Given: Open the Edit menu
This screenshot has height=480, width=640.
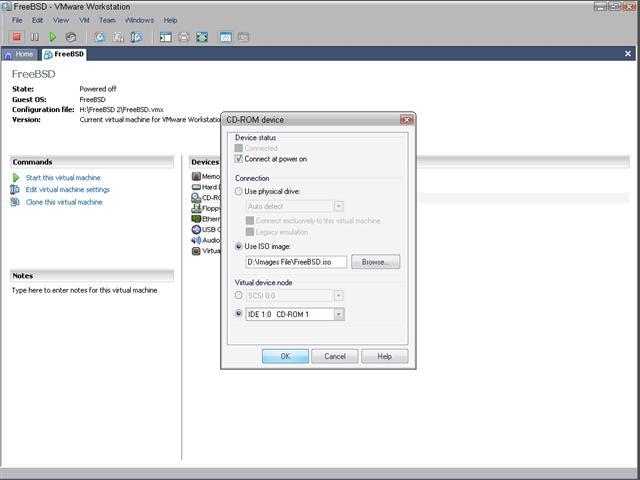Looking at the screenshot, I should (x=38, y=20).
